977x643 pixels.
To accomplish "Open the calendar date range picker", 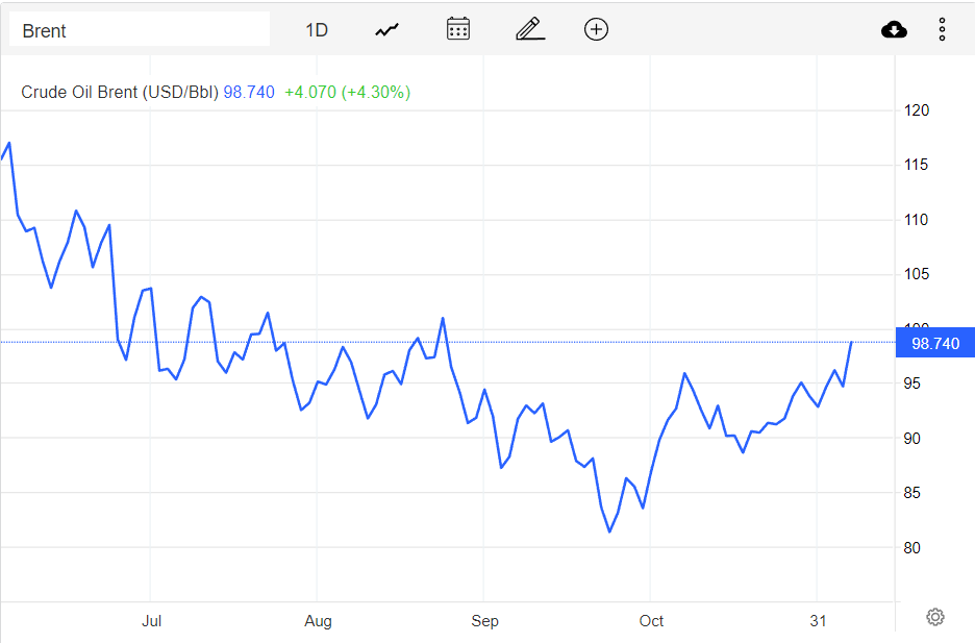I will click(x=458, y=29).
